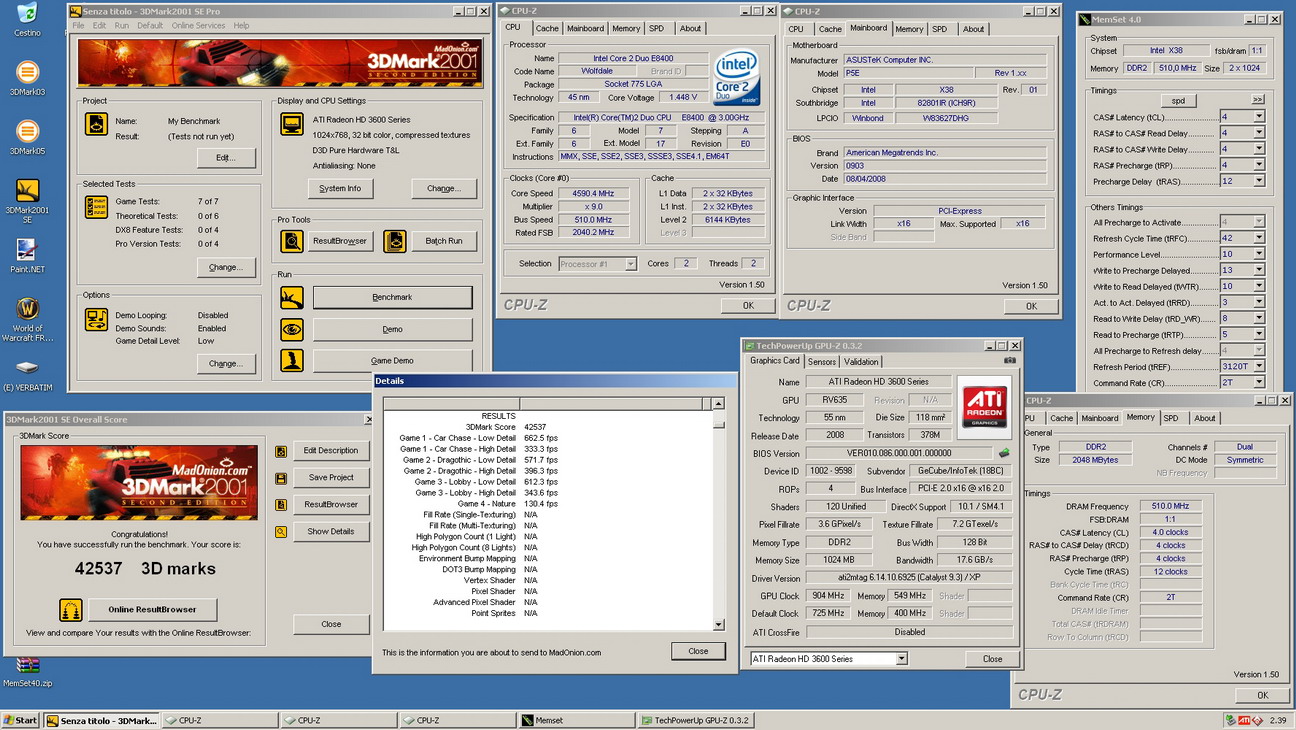The image size is (1296, 730).
Task: Close the Details results window with Close button
Action: [x=698, y=651]
